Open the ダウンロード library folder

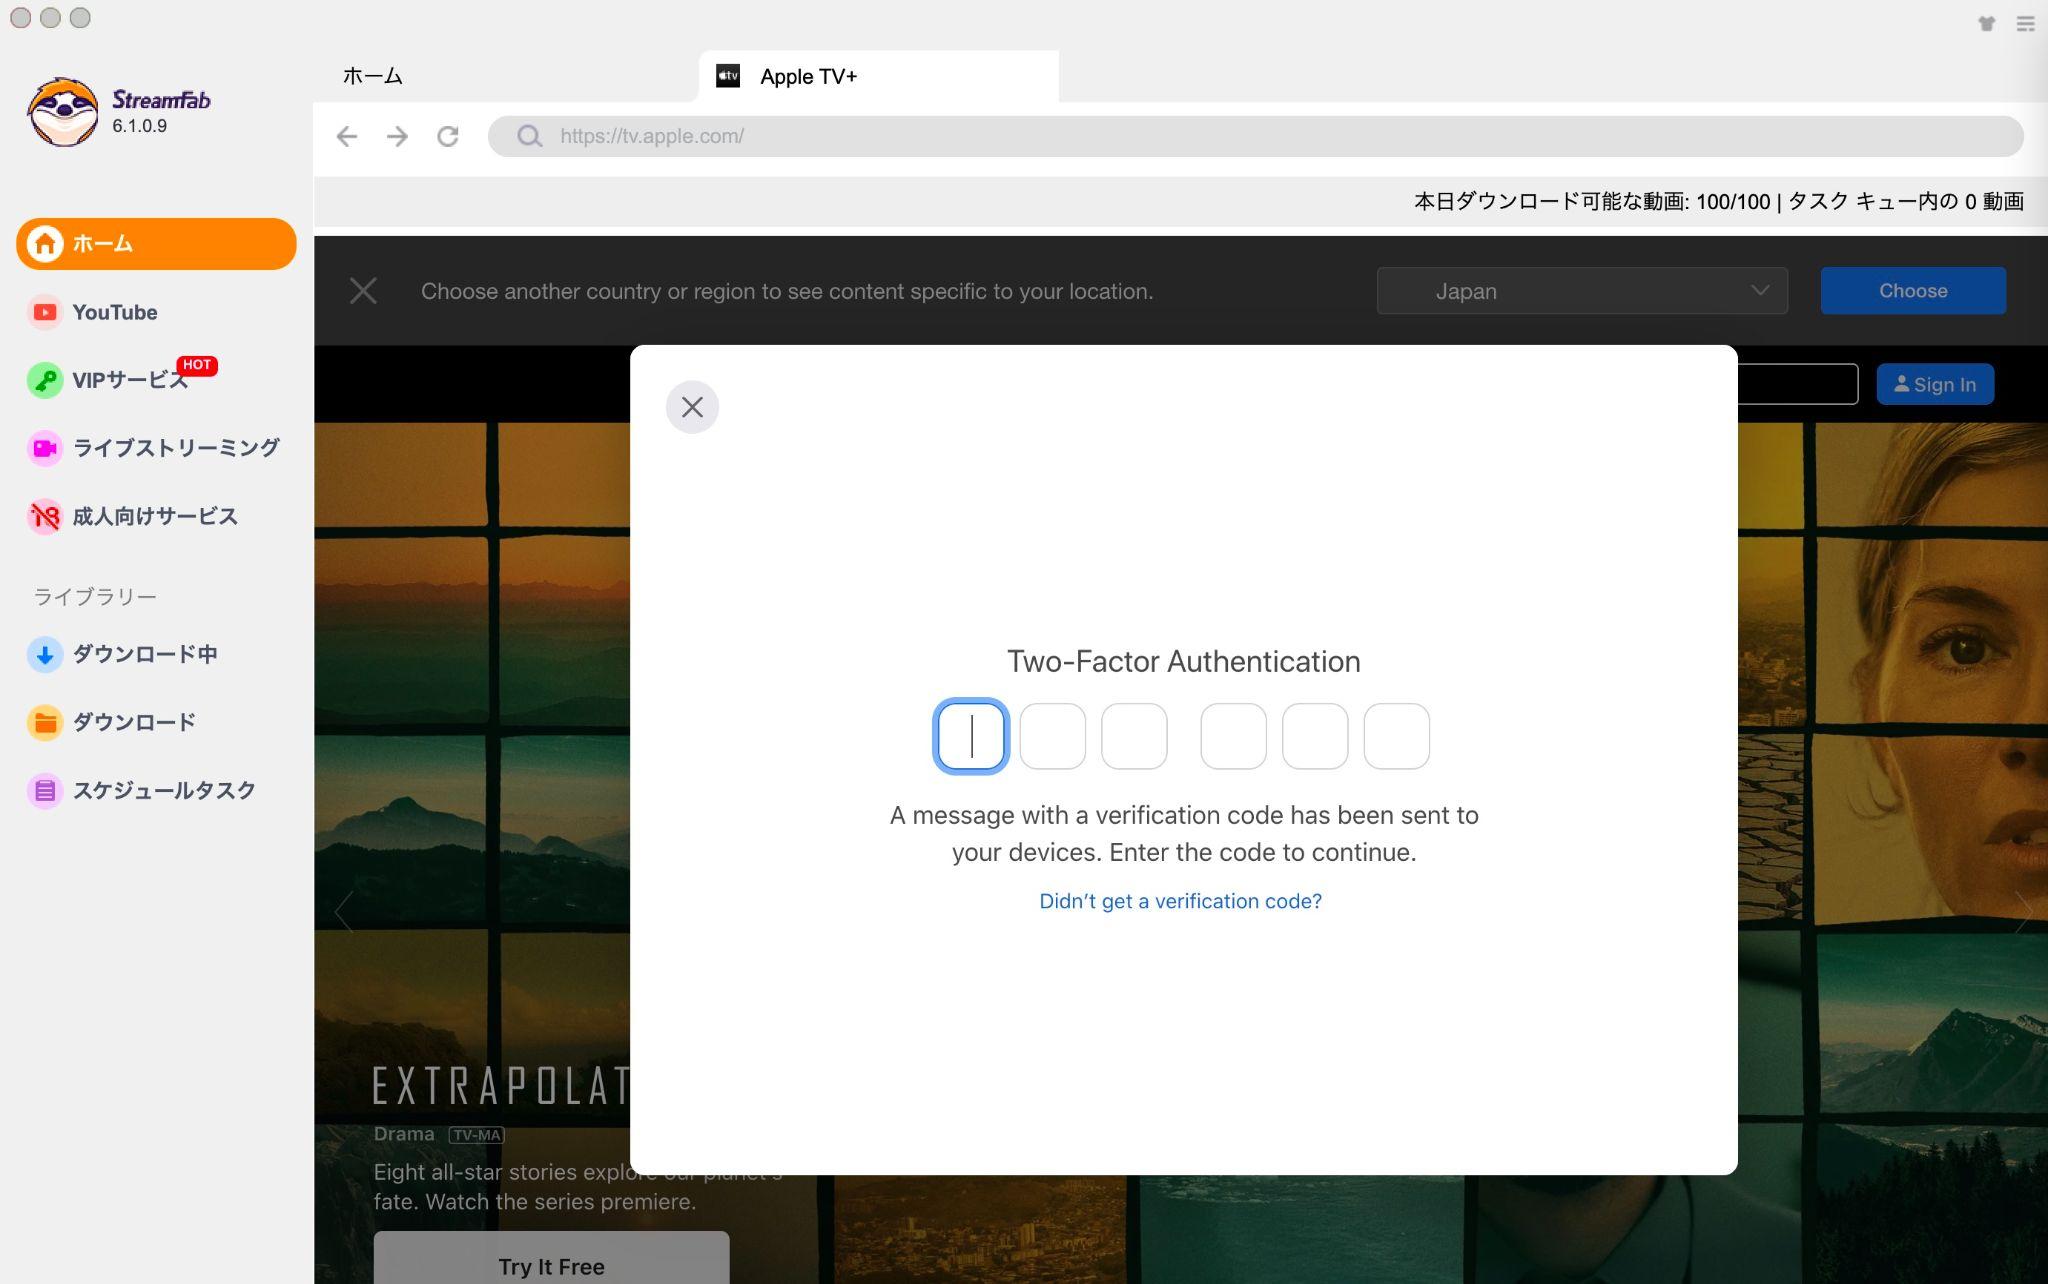[x=112, y=722]
